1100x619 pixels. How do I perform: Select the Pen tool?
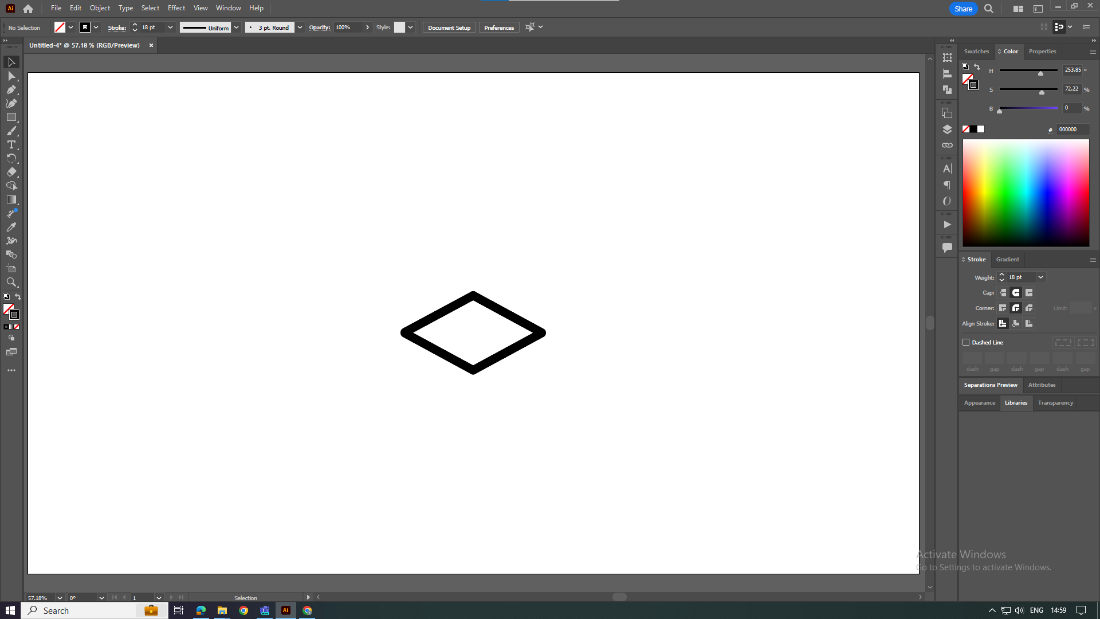pyautogui.click(x=11, y=88)
